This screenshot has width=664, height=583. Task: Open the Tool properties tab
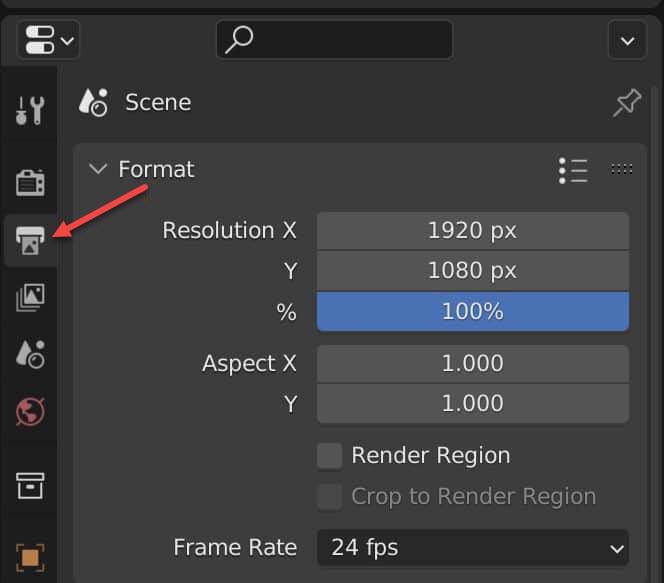pyautogui.click(x=30, y=110)
